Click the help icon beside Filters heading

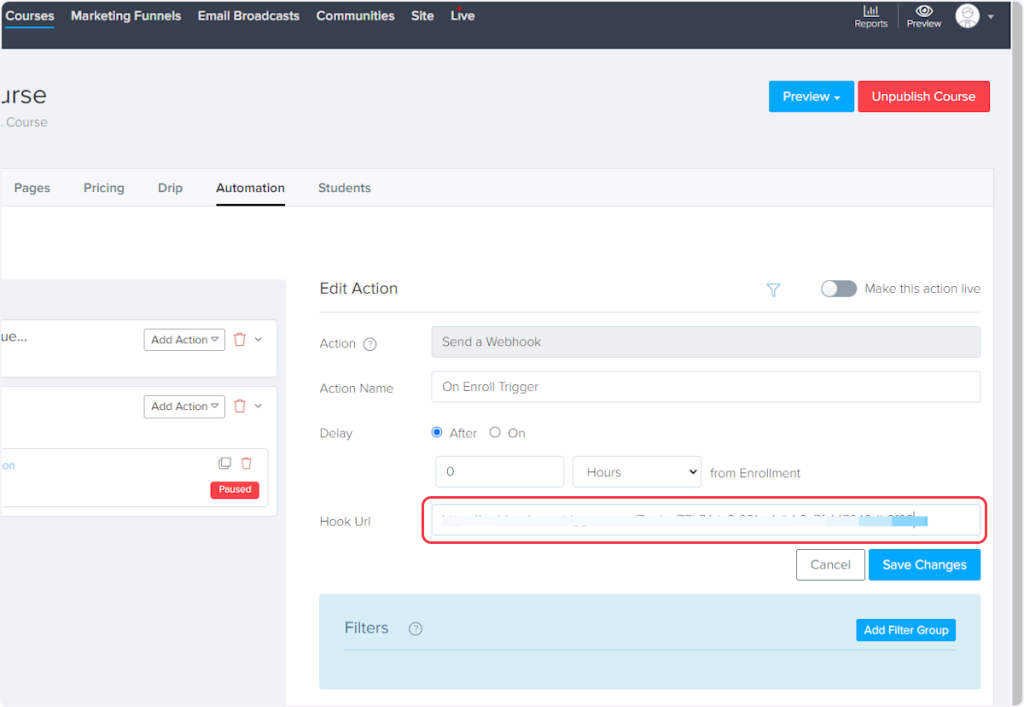[x=416, y=629]
